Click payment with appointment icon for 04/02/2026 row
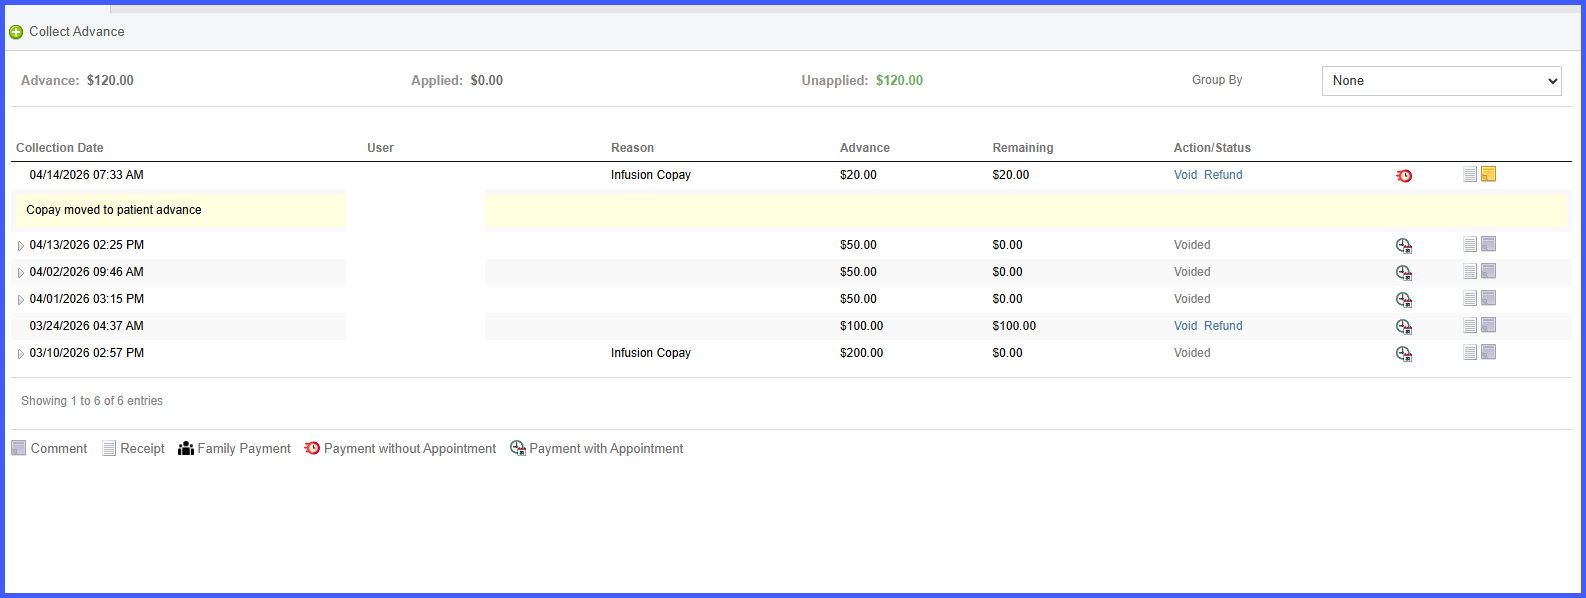The height and width of the screenshot is (598, 1586). [1404, 273]
